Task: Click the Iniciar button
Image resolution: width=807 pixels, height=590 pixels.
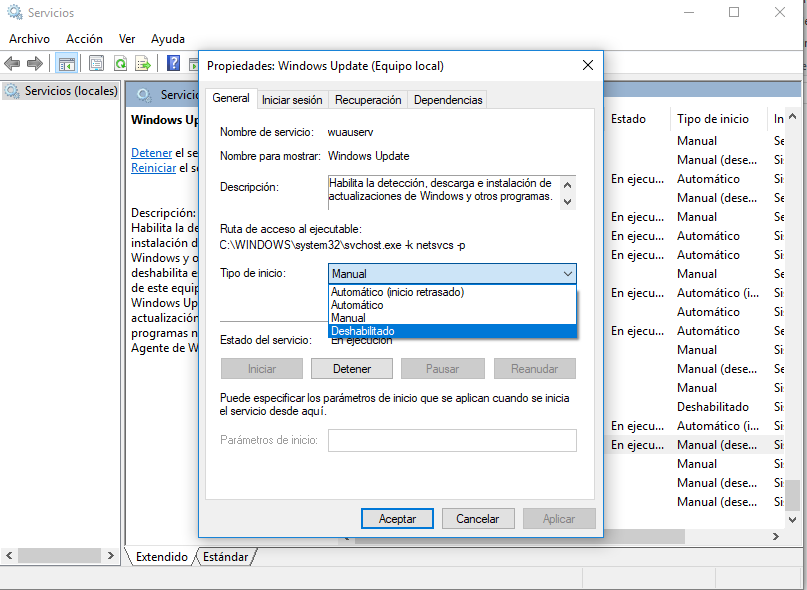Action: [x=262, y=369]
